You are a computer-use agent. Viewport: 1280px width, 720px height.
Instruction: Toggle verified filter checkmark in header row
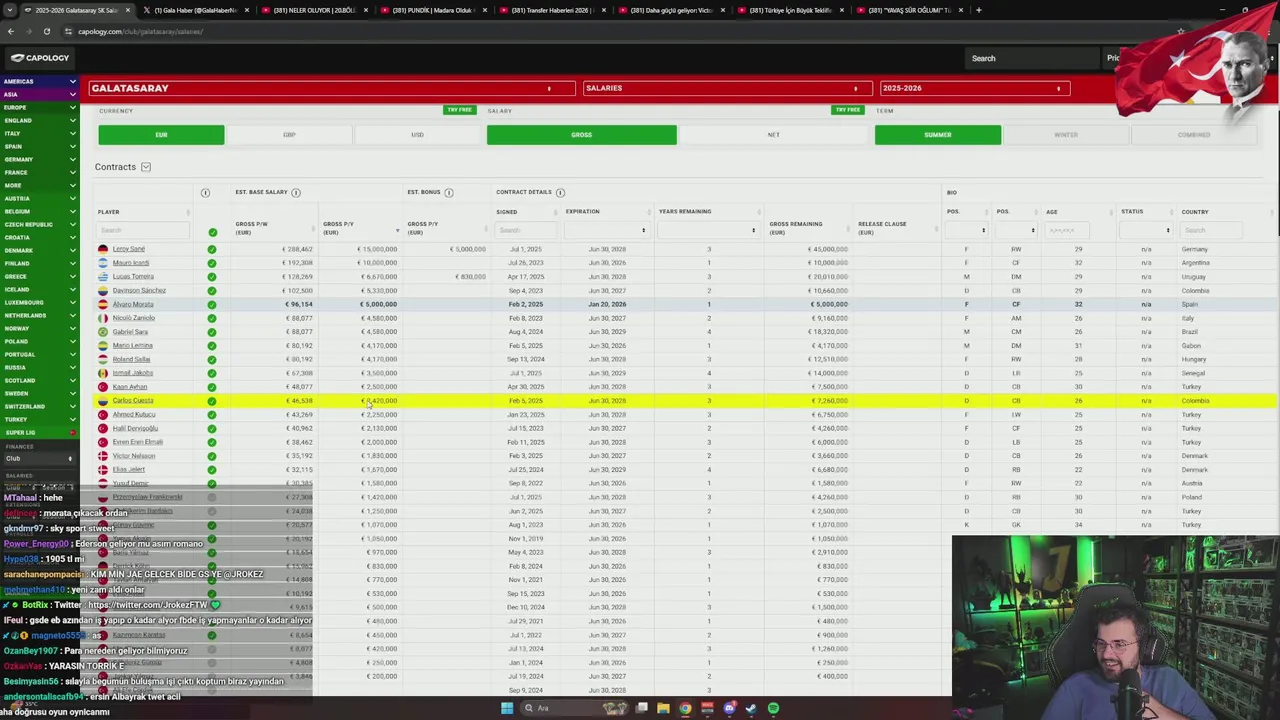(x=212, y=232)
